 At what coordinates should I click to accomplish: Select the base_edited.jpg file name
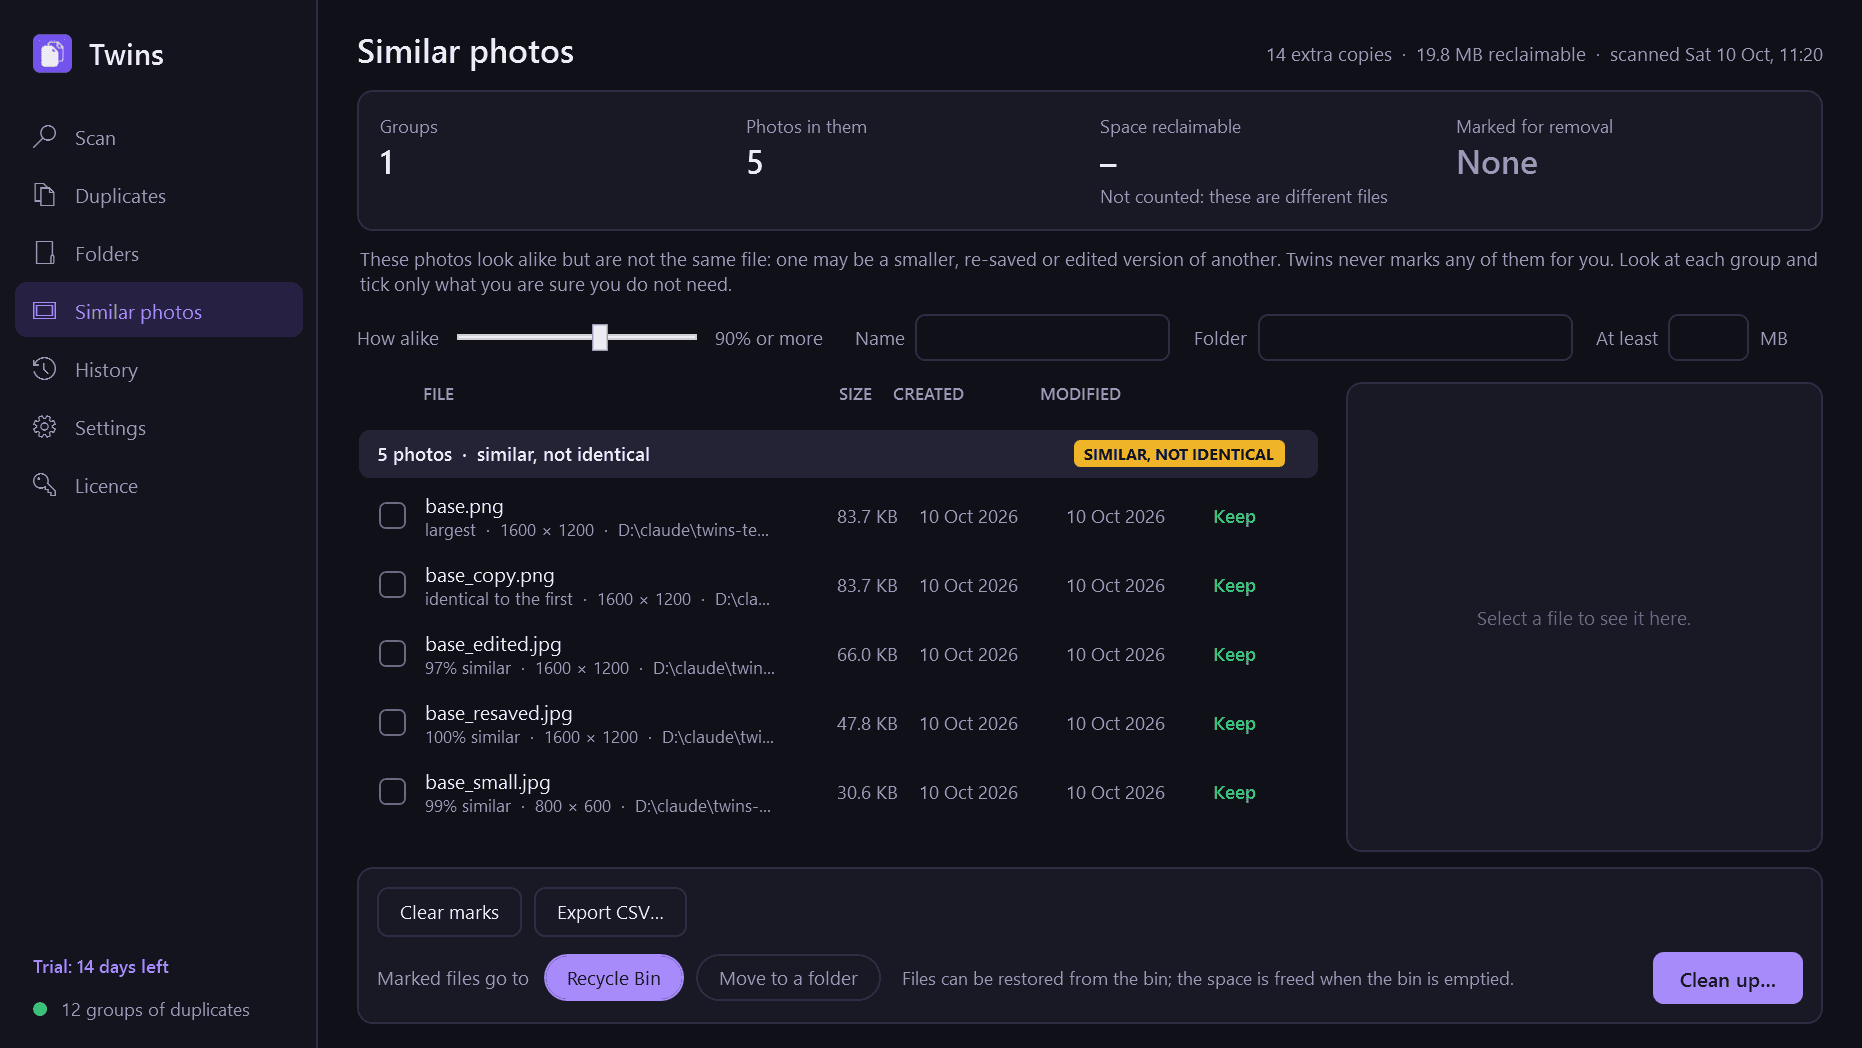(x=493, y=644)
